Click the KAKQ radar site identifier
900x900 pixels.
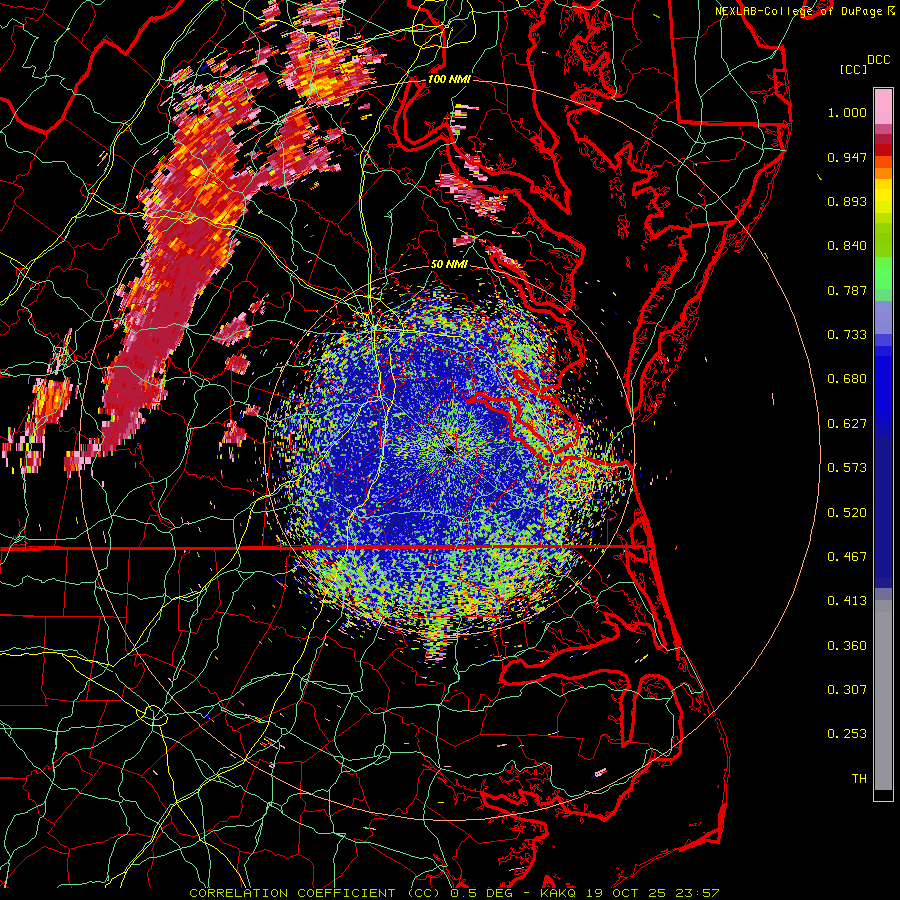(559, 893)
